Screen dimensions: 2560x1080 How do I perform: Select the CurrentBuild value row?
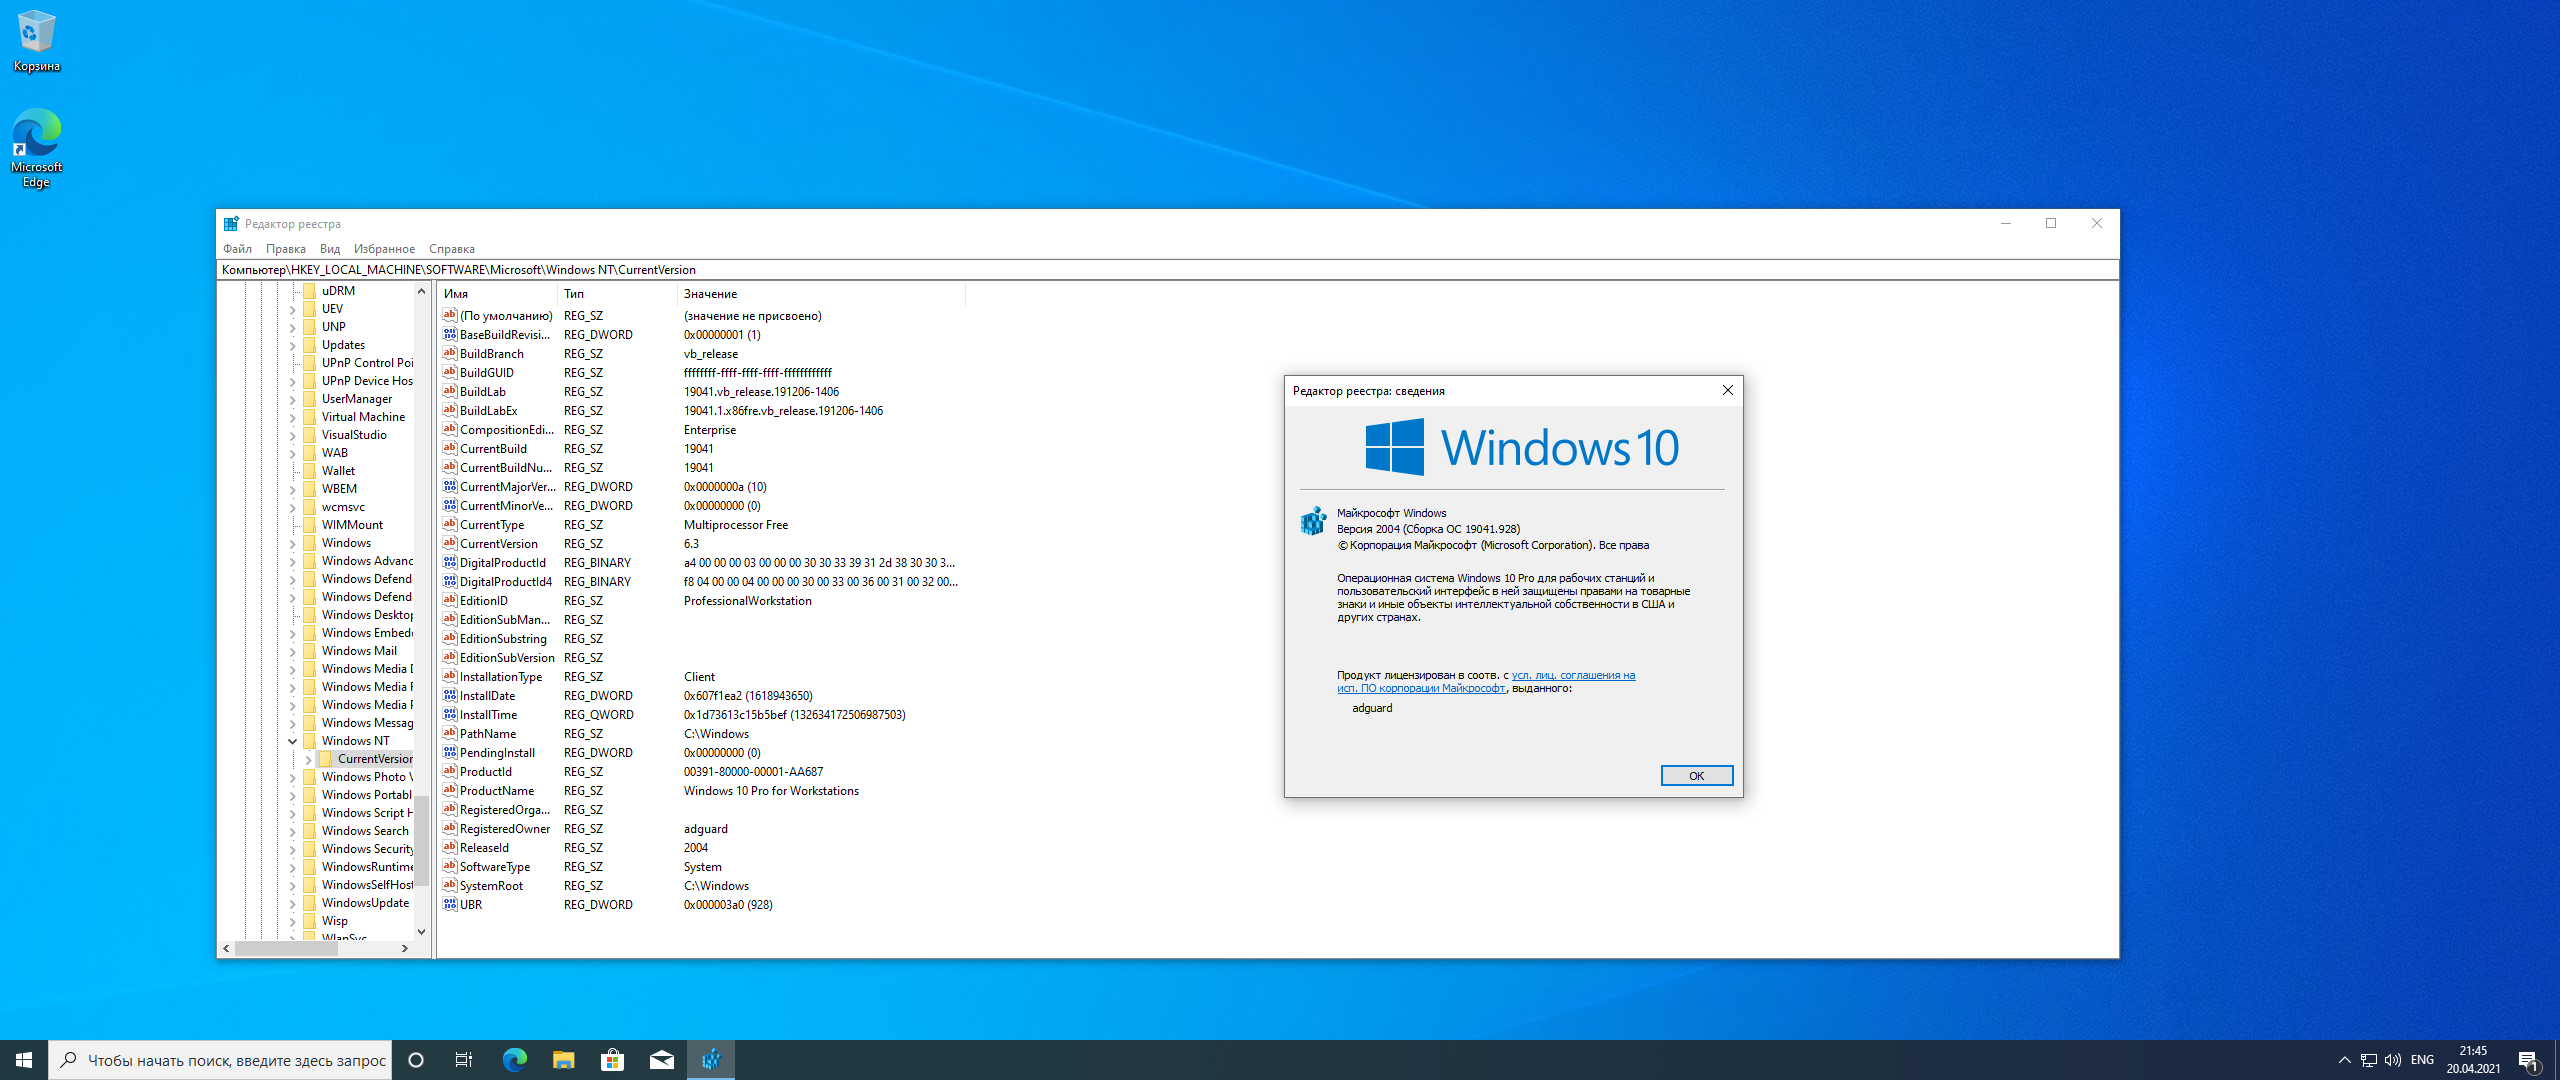pos(700,448)
